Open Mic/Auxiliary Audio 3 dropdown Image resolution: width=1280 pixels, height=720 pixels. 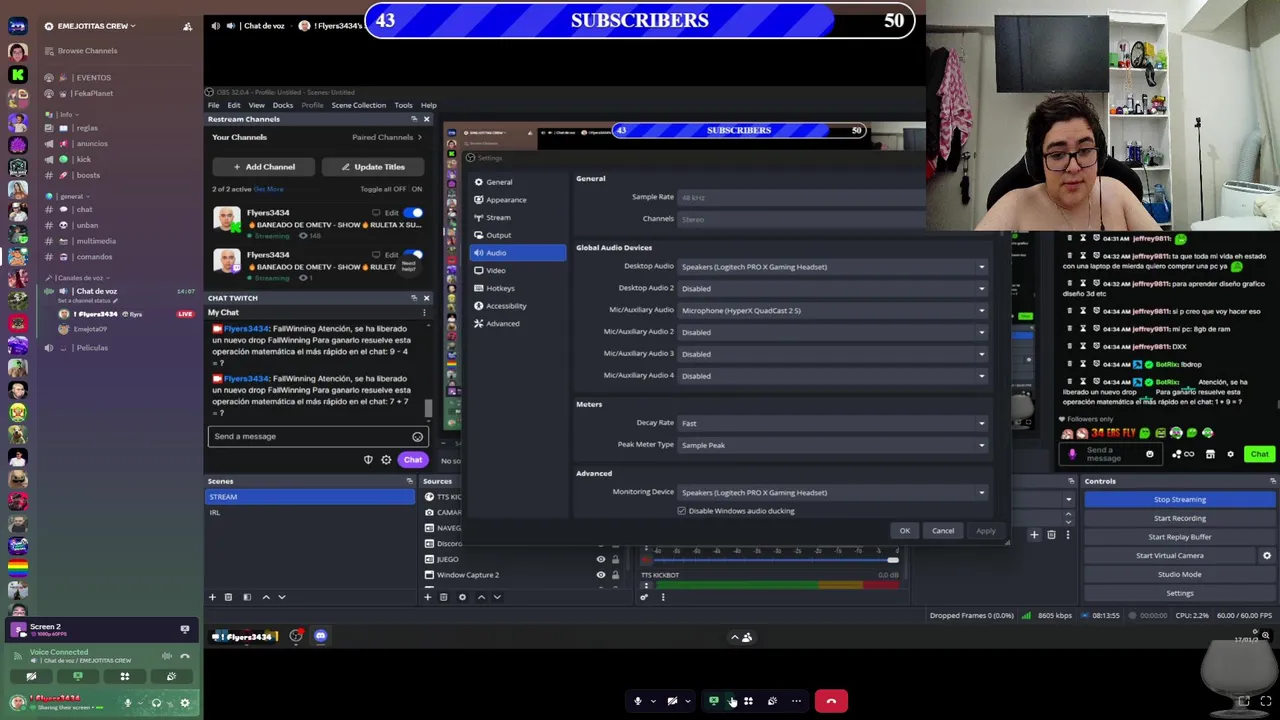[x=833, y=354]
